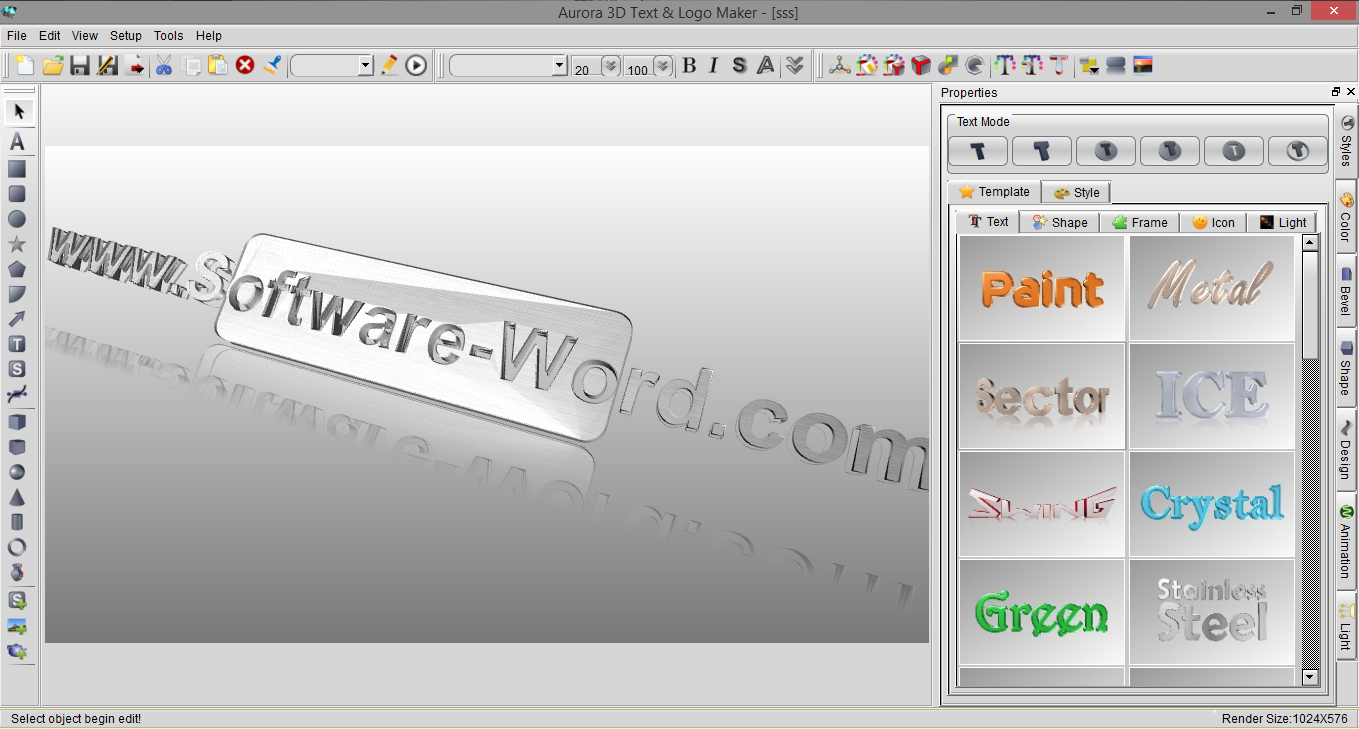Click the Export icon with red arrow

coord(136,66)
